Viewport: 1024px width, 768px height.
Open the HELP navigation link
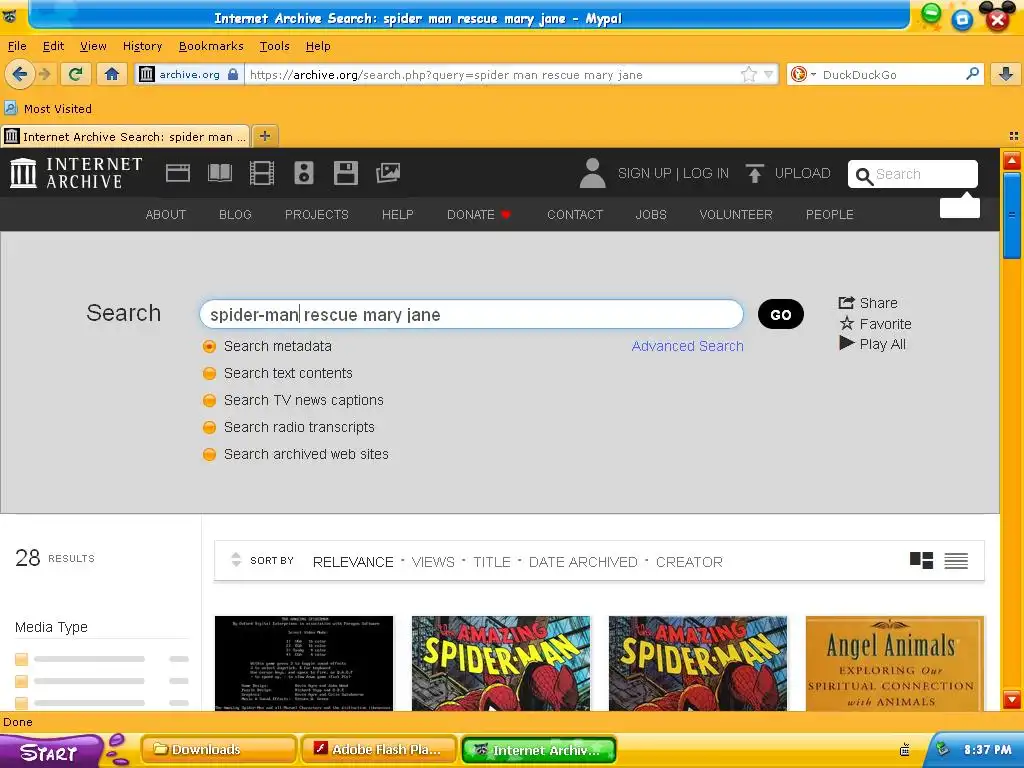(398, 214)
